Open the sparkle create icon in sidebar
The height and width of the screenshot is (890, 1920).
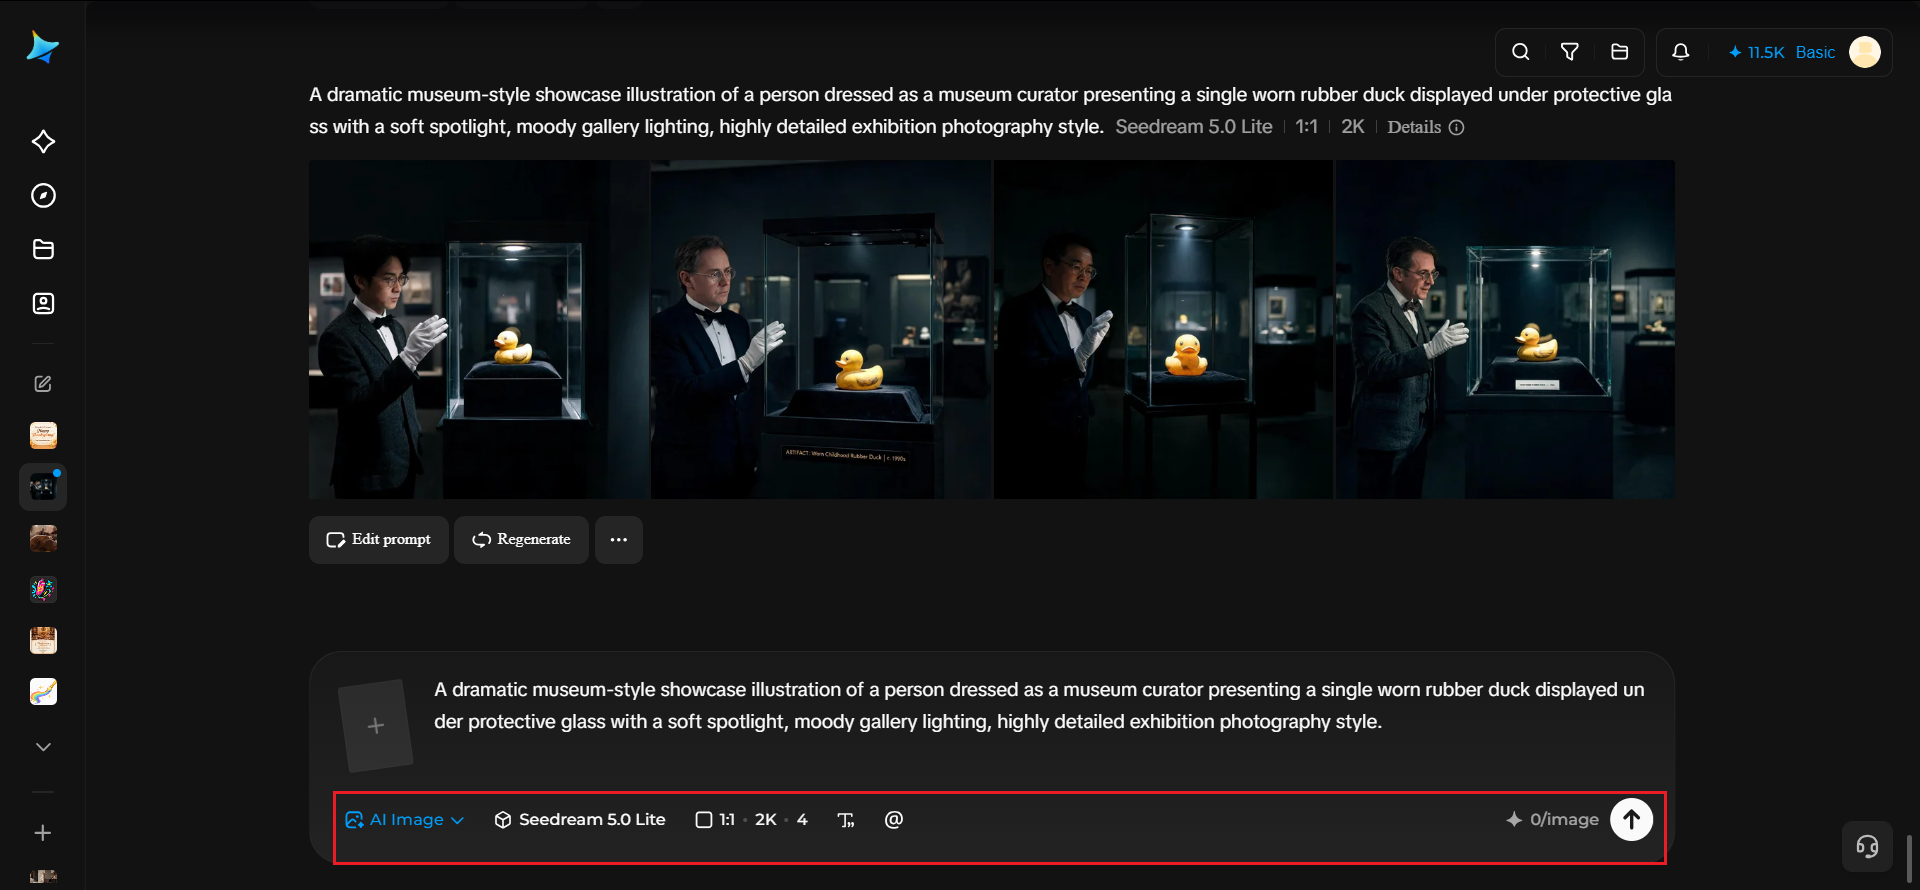pyautogui.click(x=43, y=142)
